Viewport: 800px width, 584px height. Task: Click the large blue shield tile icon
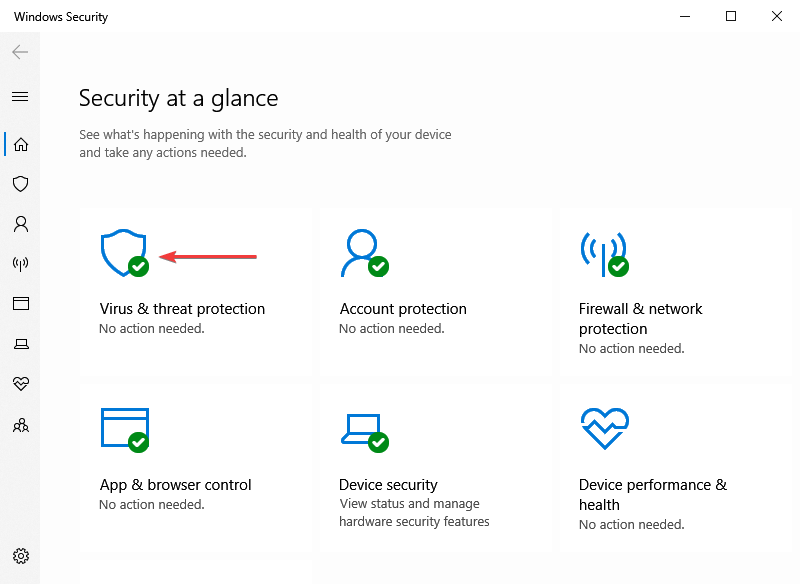[124, 254]
